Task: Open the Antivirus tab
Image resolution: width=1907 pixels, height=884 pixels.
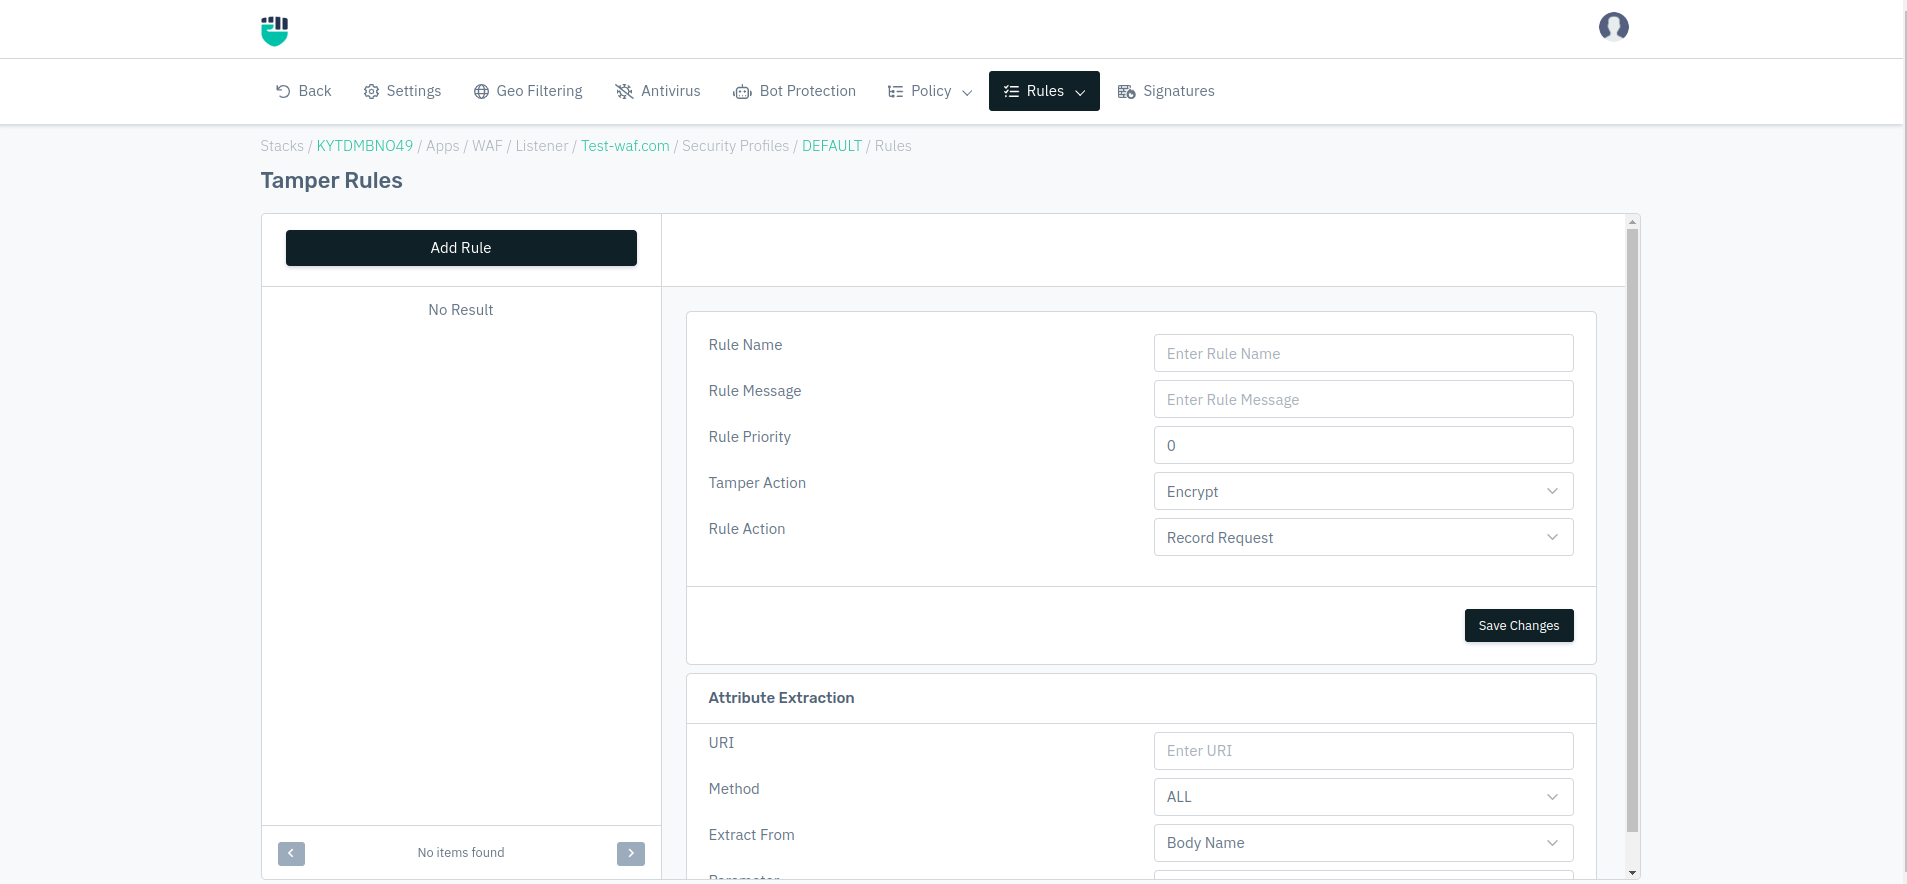Action: coord(658,91)
